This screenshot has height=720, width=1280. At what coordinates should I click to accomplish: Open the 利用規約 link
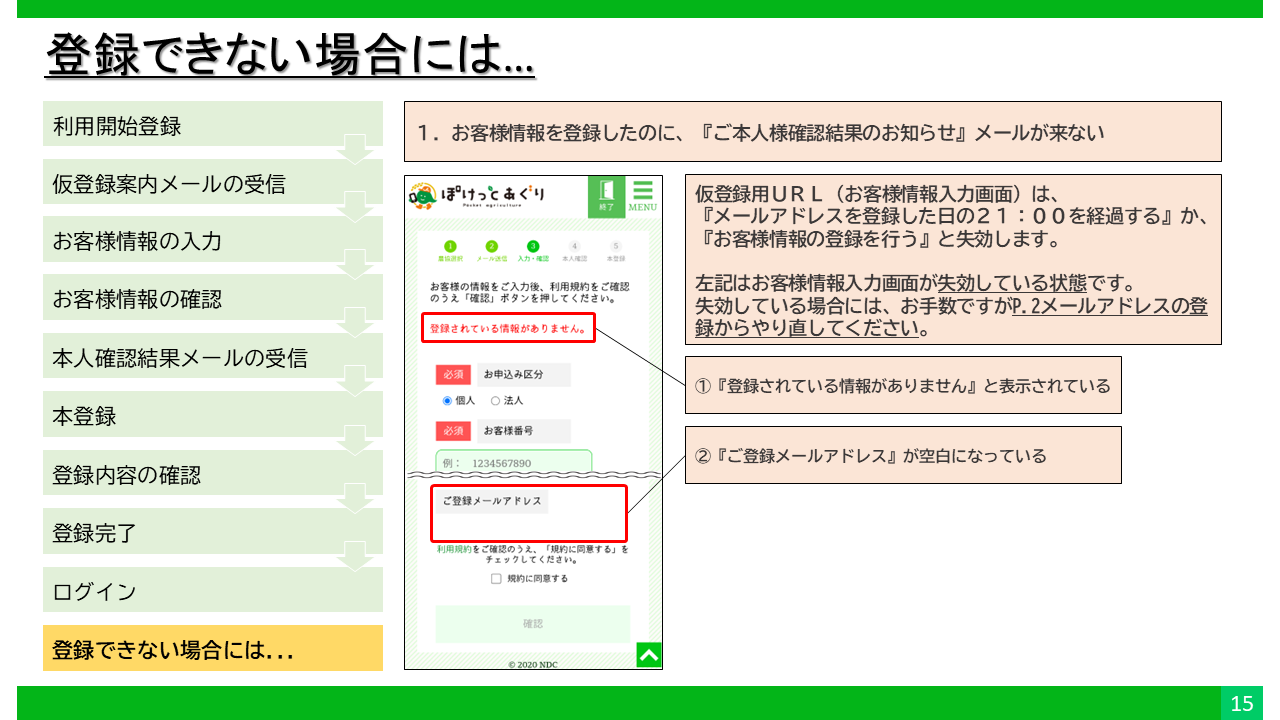pyautogui.click(x=454, y=549)
